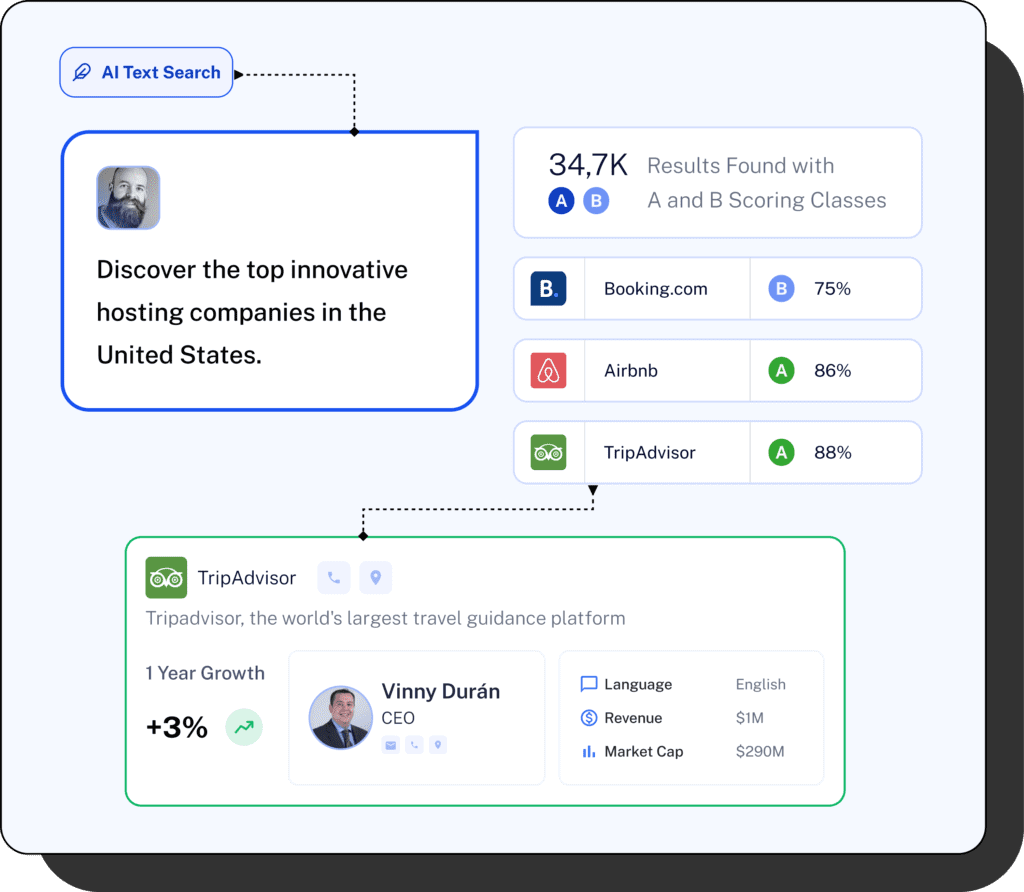Click the search prompt about hosting companies

[x=252, y=312]
